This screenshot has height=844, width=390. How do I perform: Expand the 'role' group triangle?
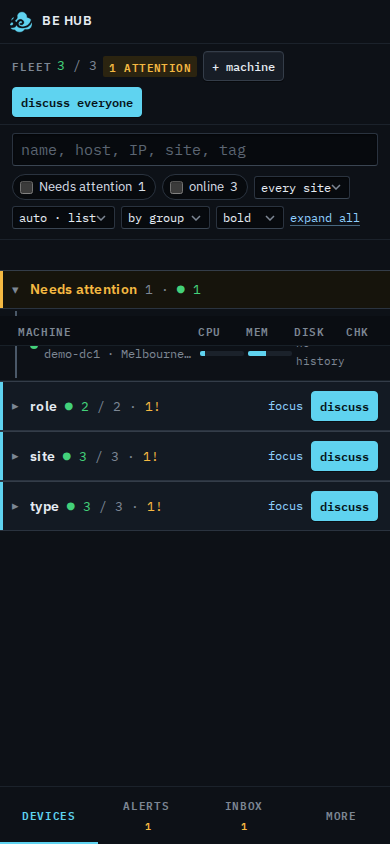[16, 406]
